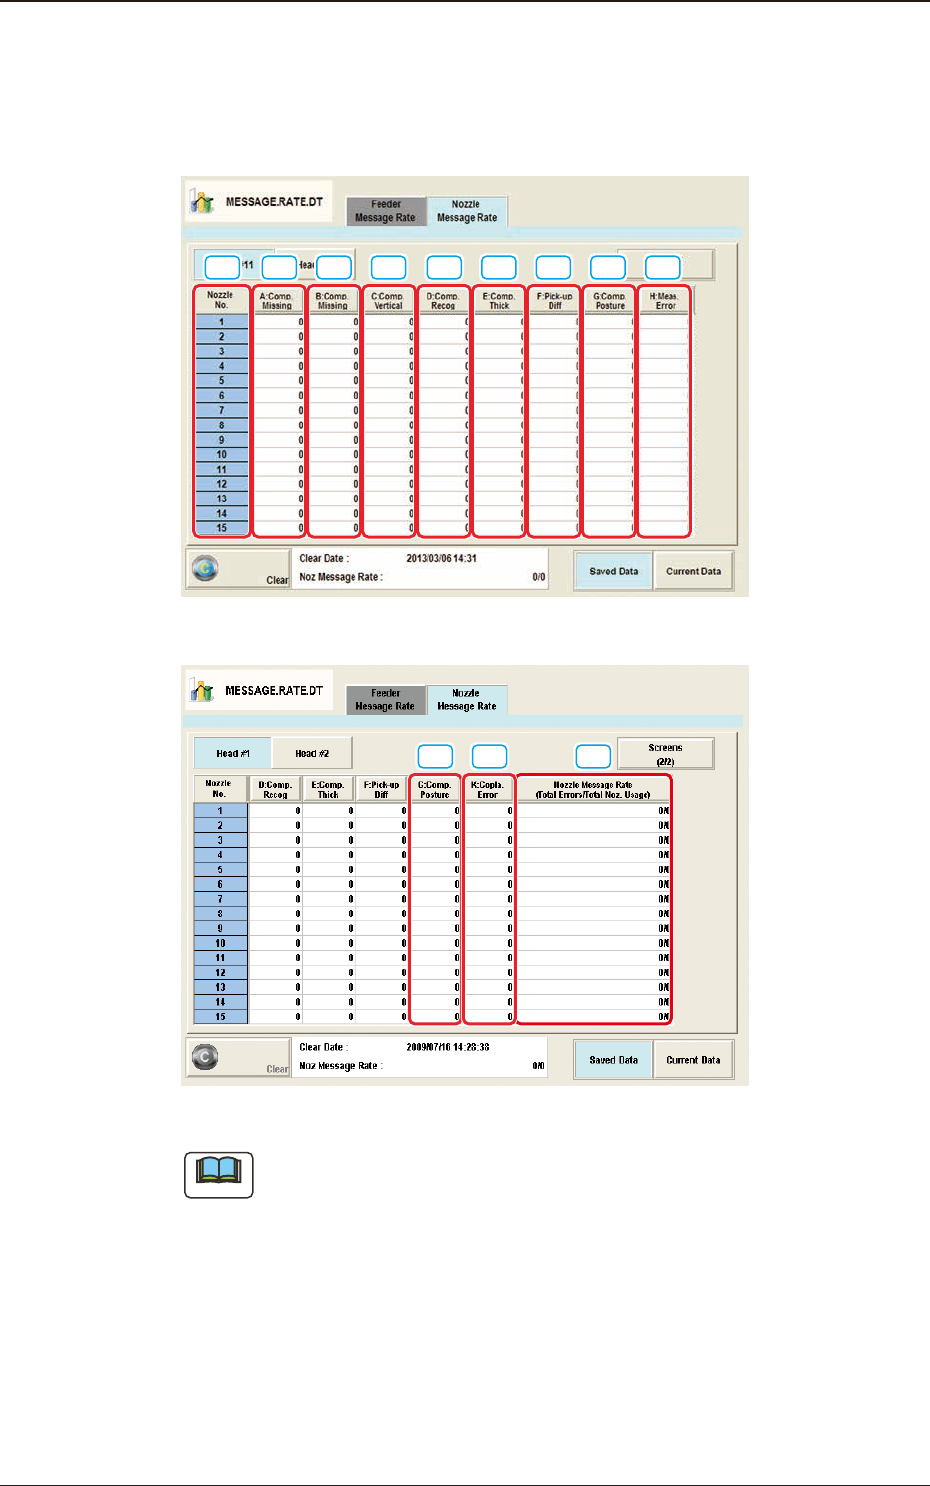Click the H:Meas. Error column header
930x1486 pixels.
click(665, 301)
